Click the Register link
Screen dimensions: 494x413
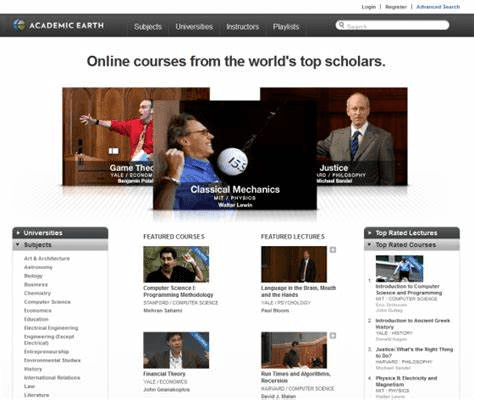click(x=396, y=7)
